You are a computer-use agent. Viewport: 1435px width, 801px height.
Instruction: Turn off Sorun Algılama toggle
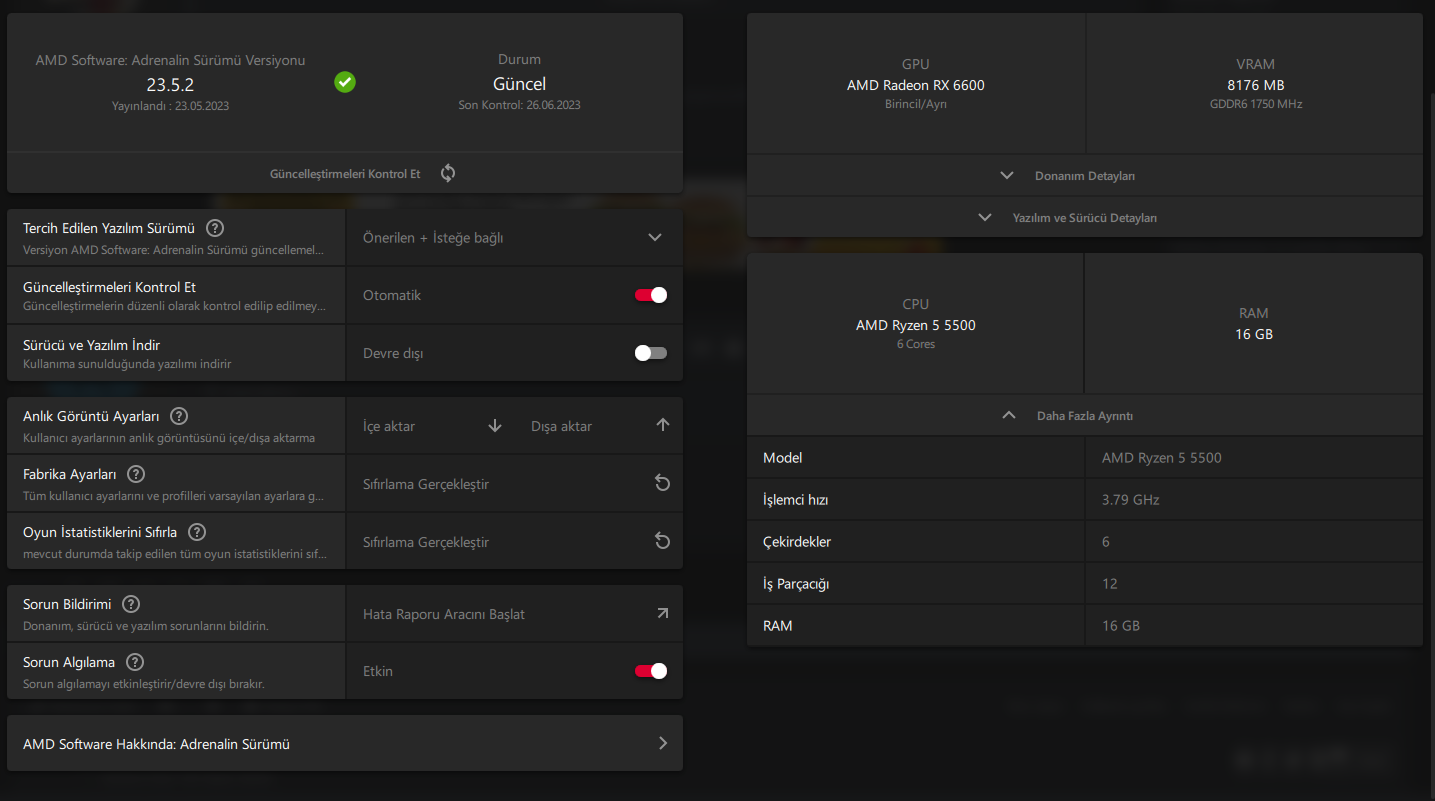(651, 671)
